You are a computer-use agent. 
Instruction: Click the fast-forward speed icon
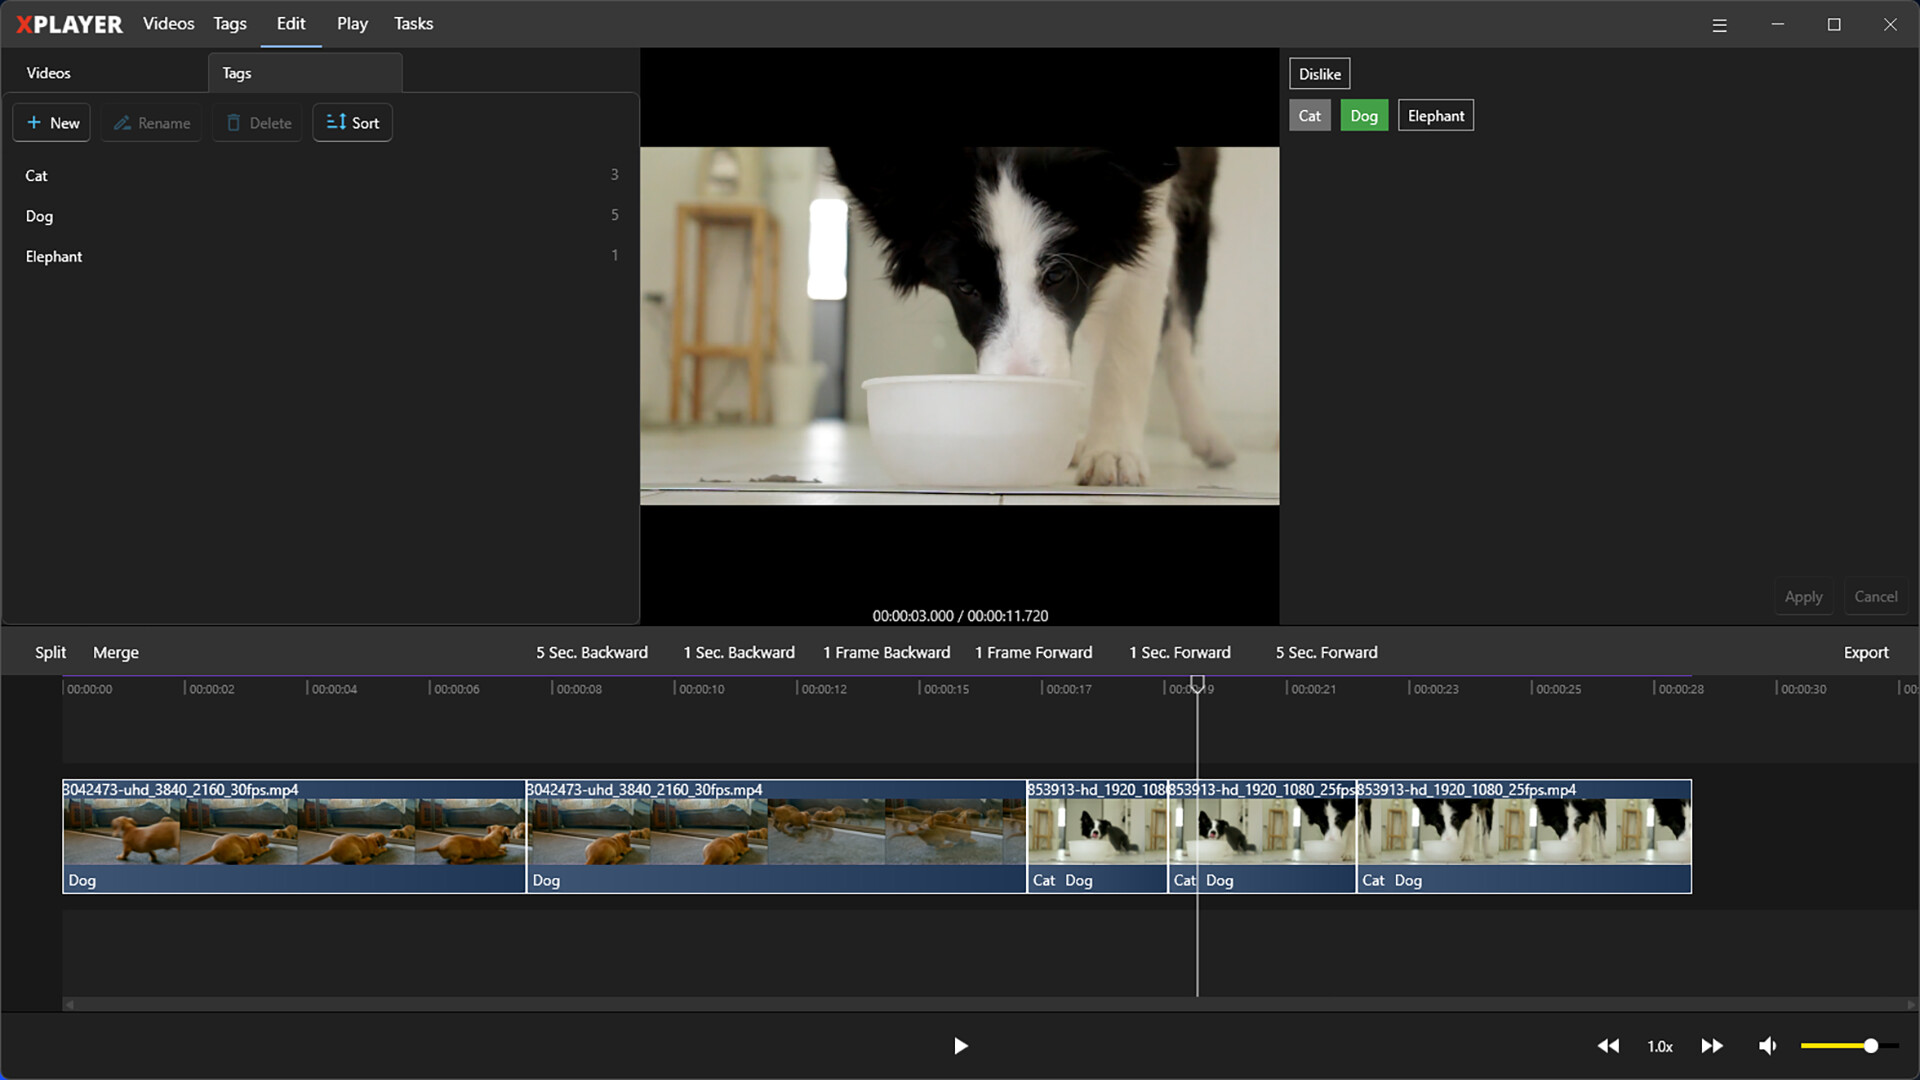point(1712,1046)
